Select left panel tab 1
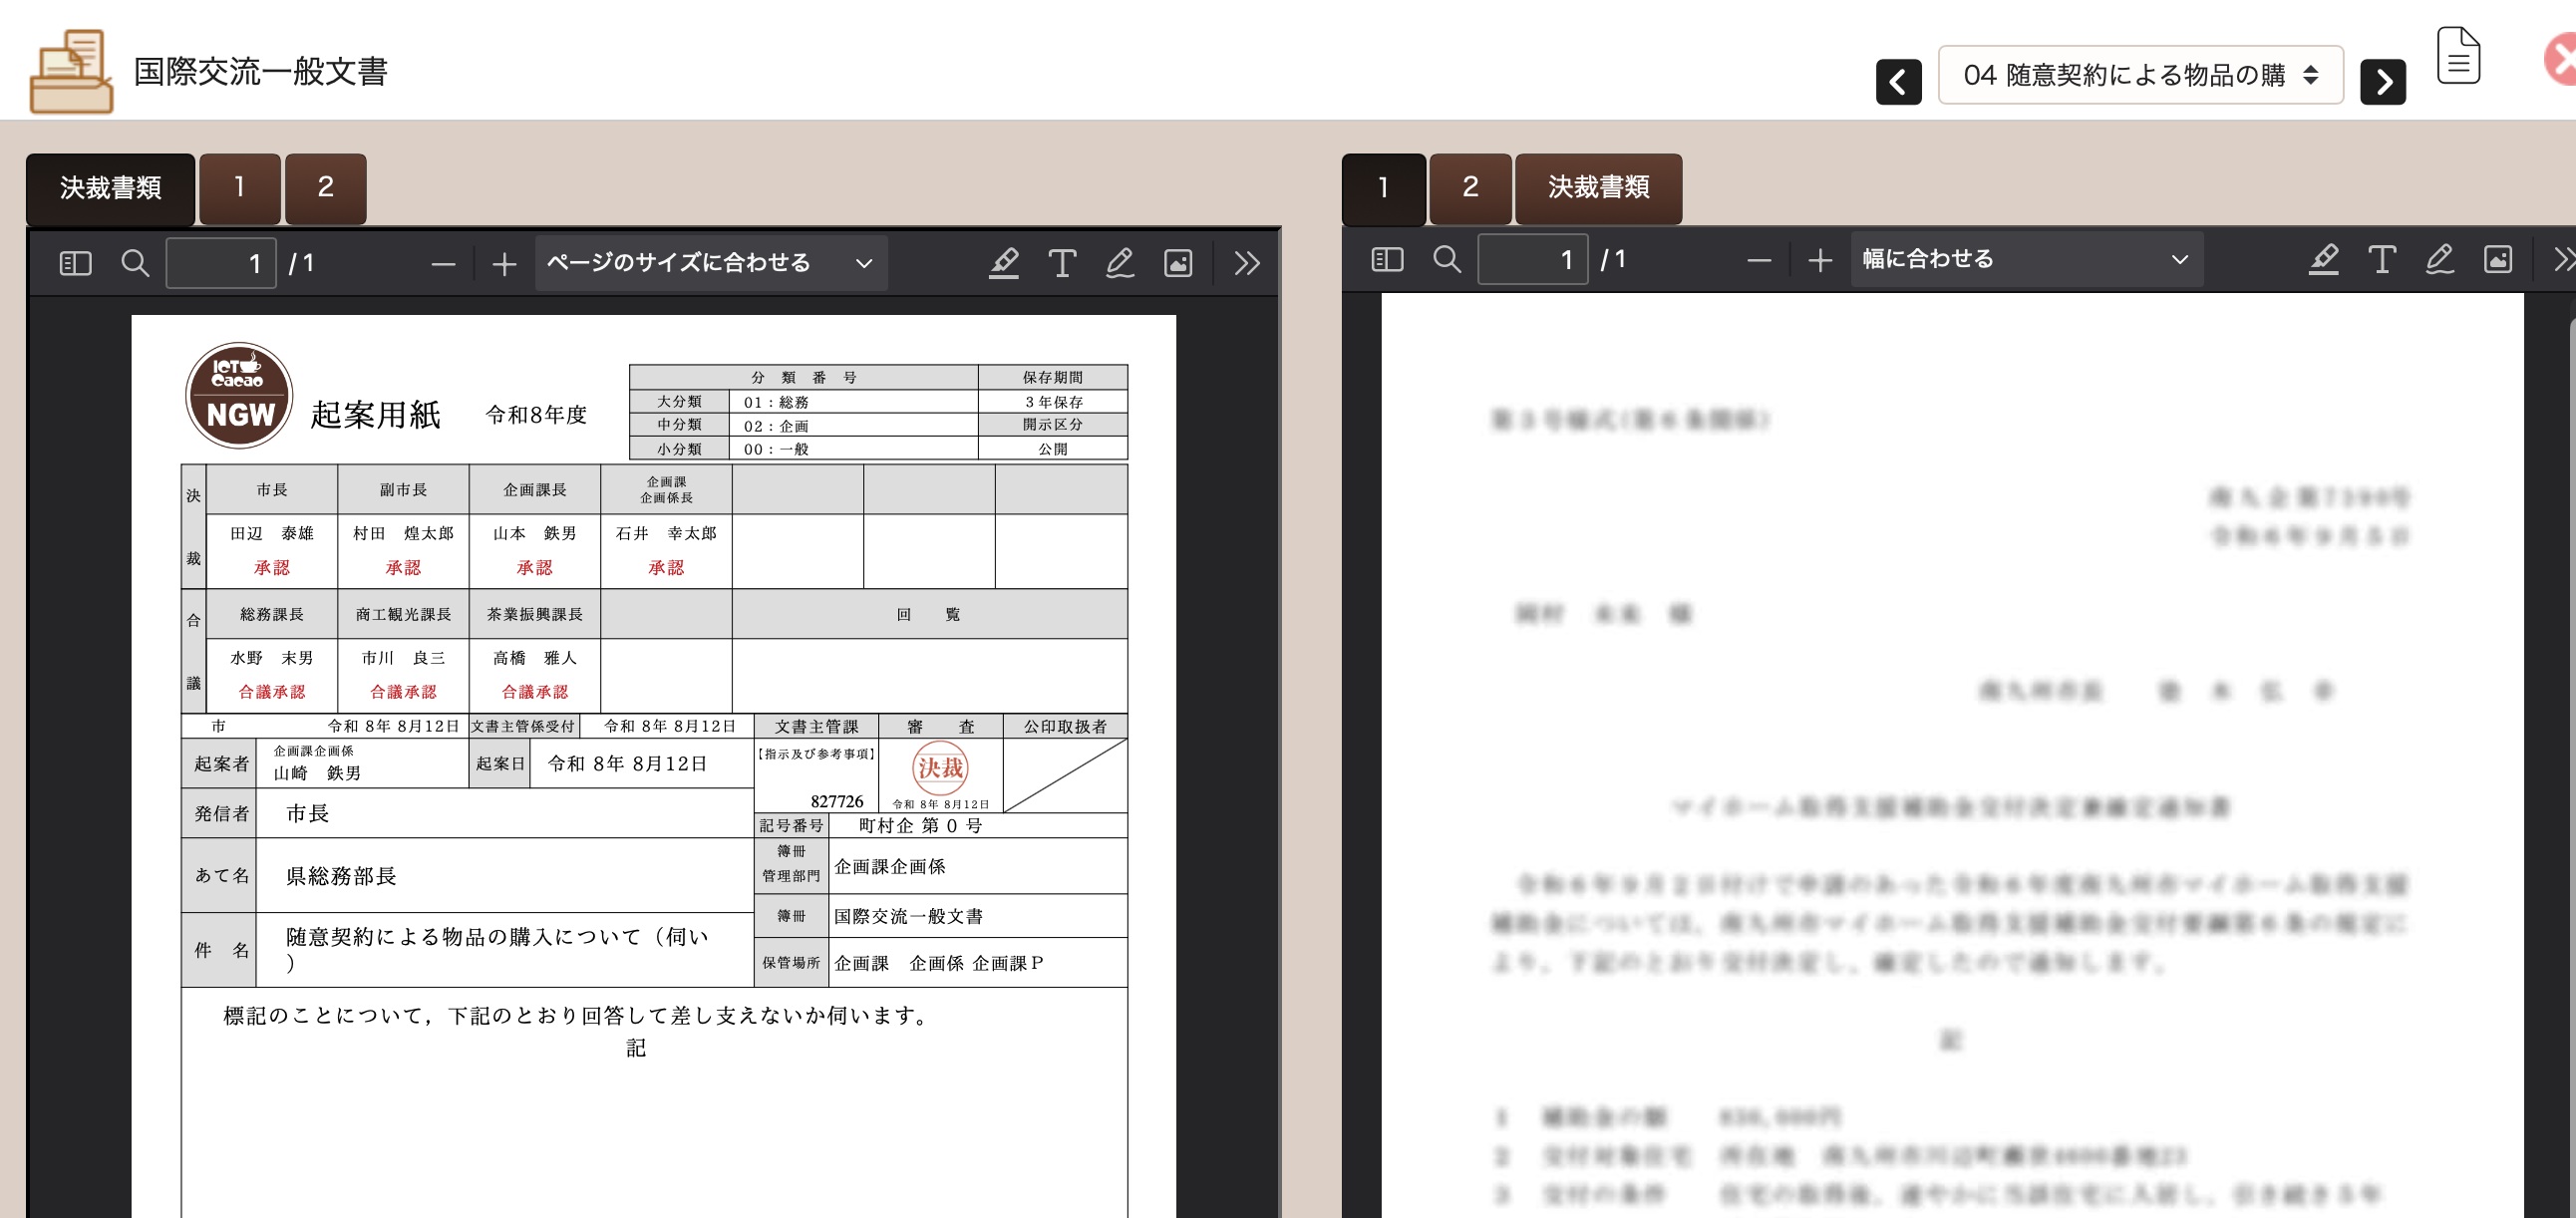 click(x=240, y=188)
